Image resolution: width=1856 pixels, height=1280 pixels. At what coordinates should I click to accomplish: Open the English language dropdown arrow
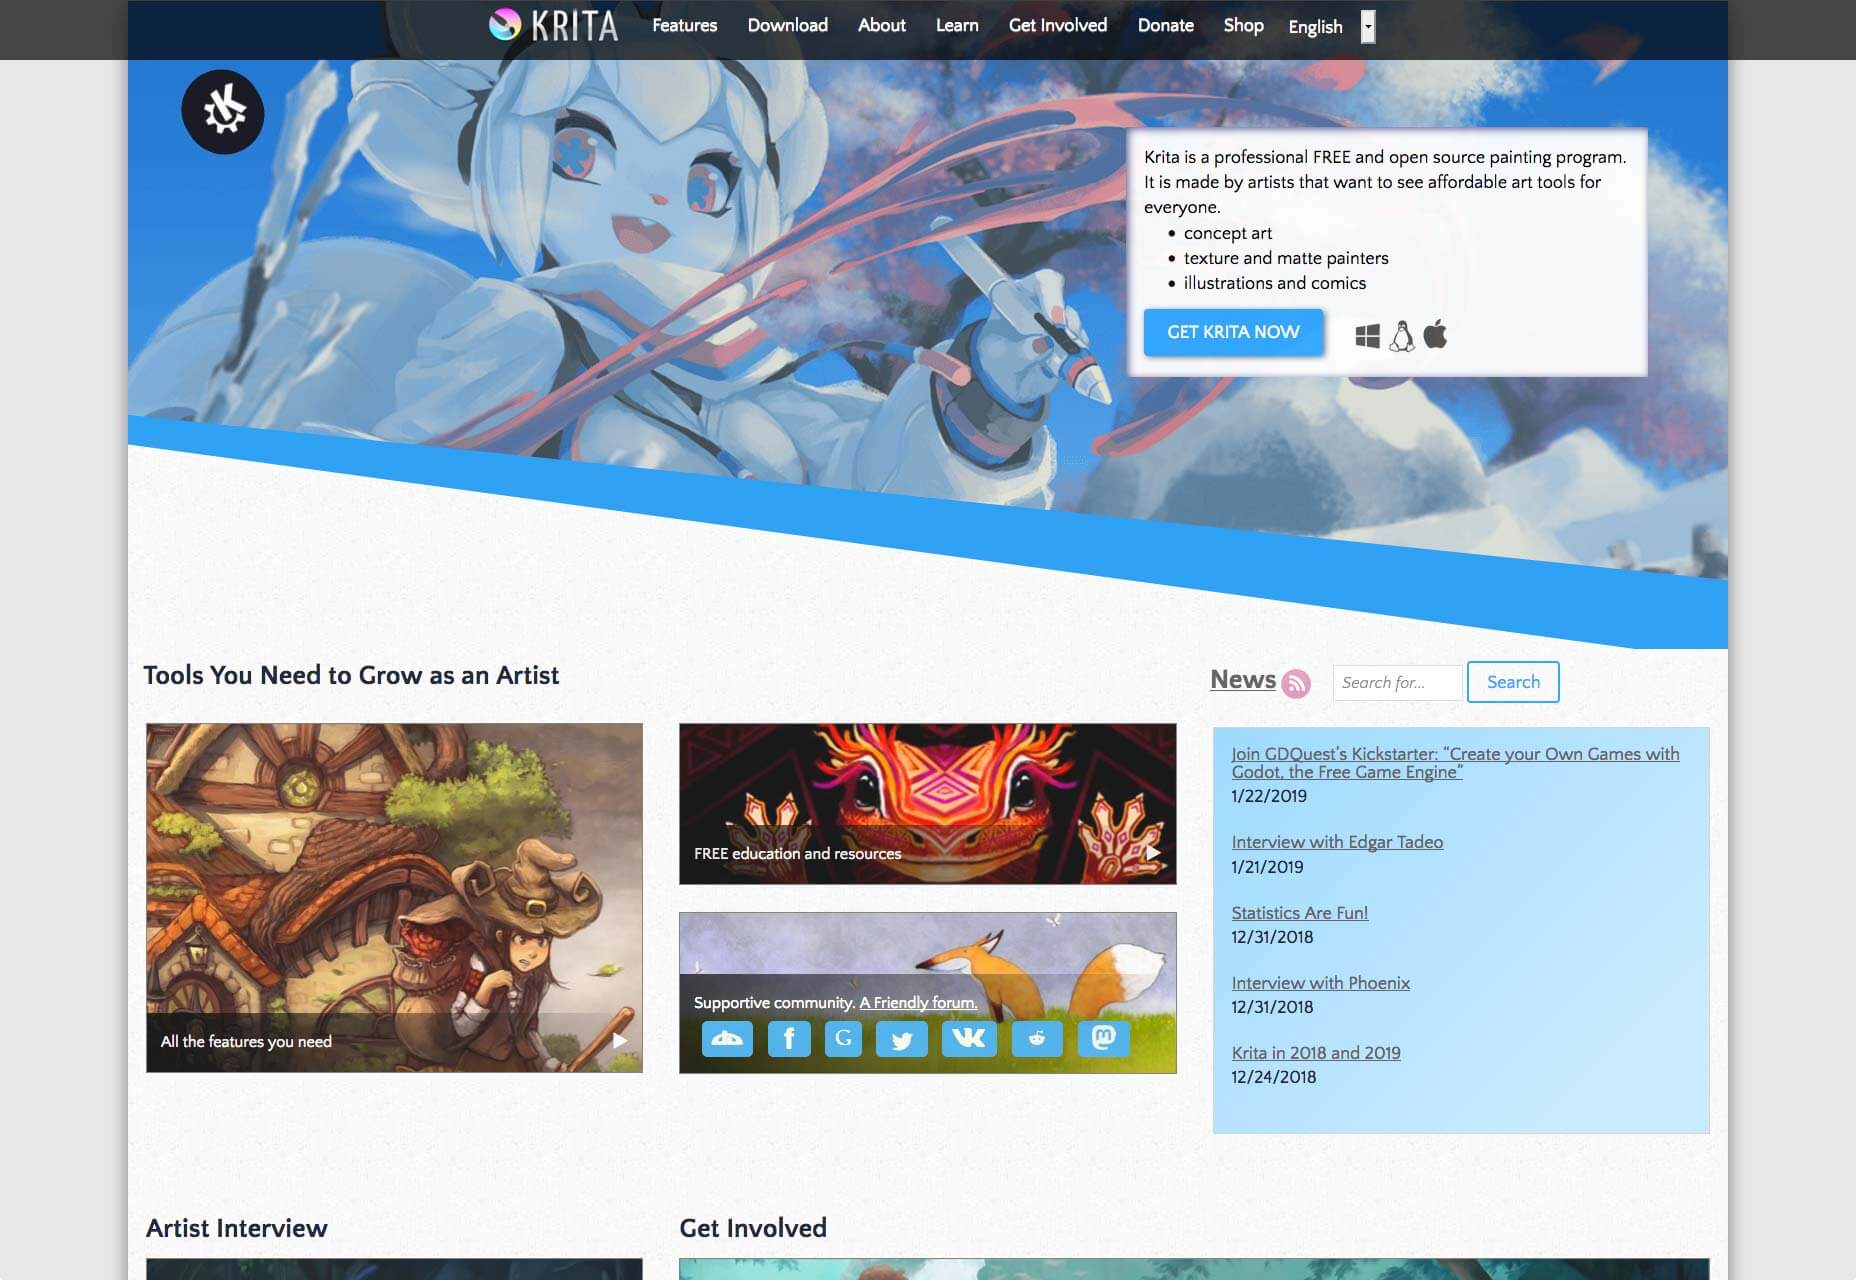pyautogui.click(x=1368, y=27)
